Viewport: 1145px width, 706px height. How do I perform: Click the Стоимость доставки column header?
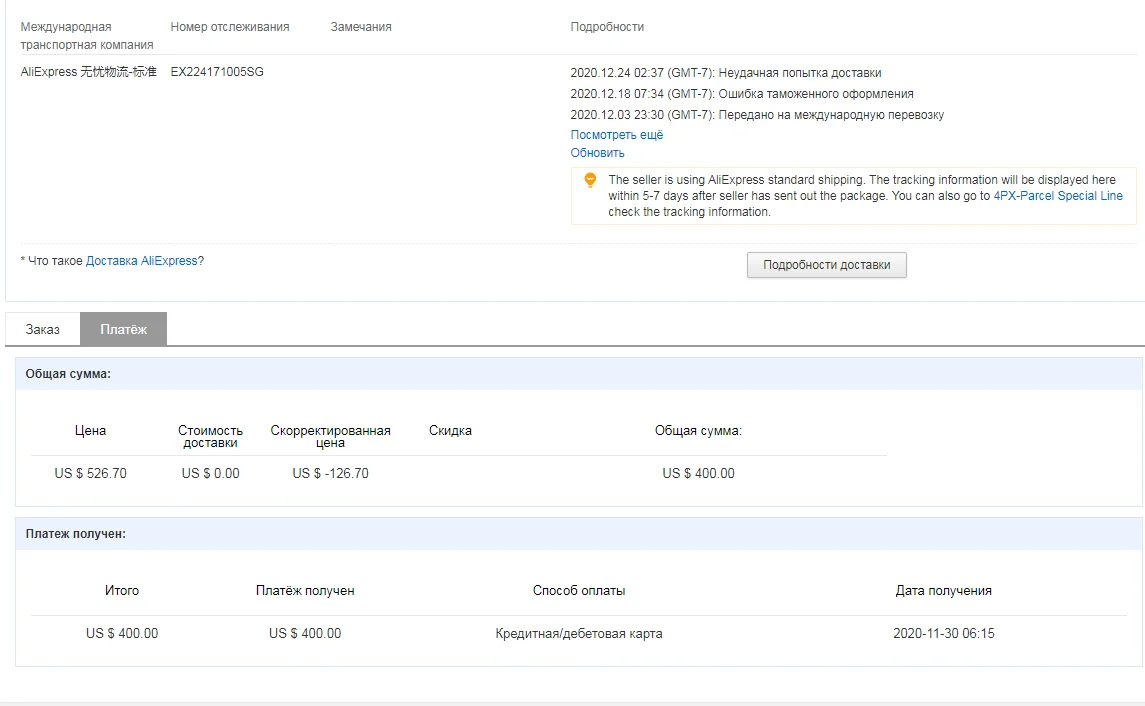(x=210, y=437)
